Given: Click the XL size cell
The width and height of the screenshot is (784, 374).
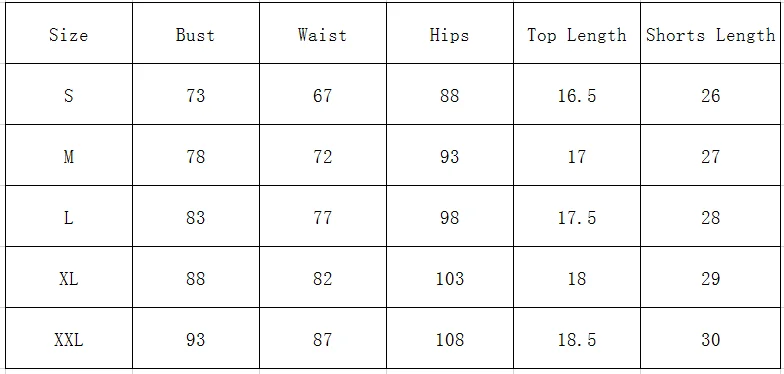Looking at the screenshot, I should click(x=69, y=277).
